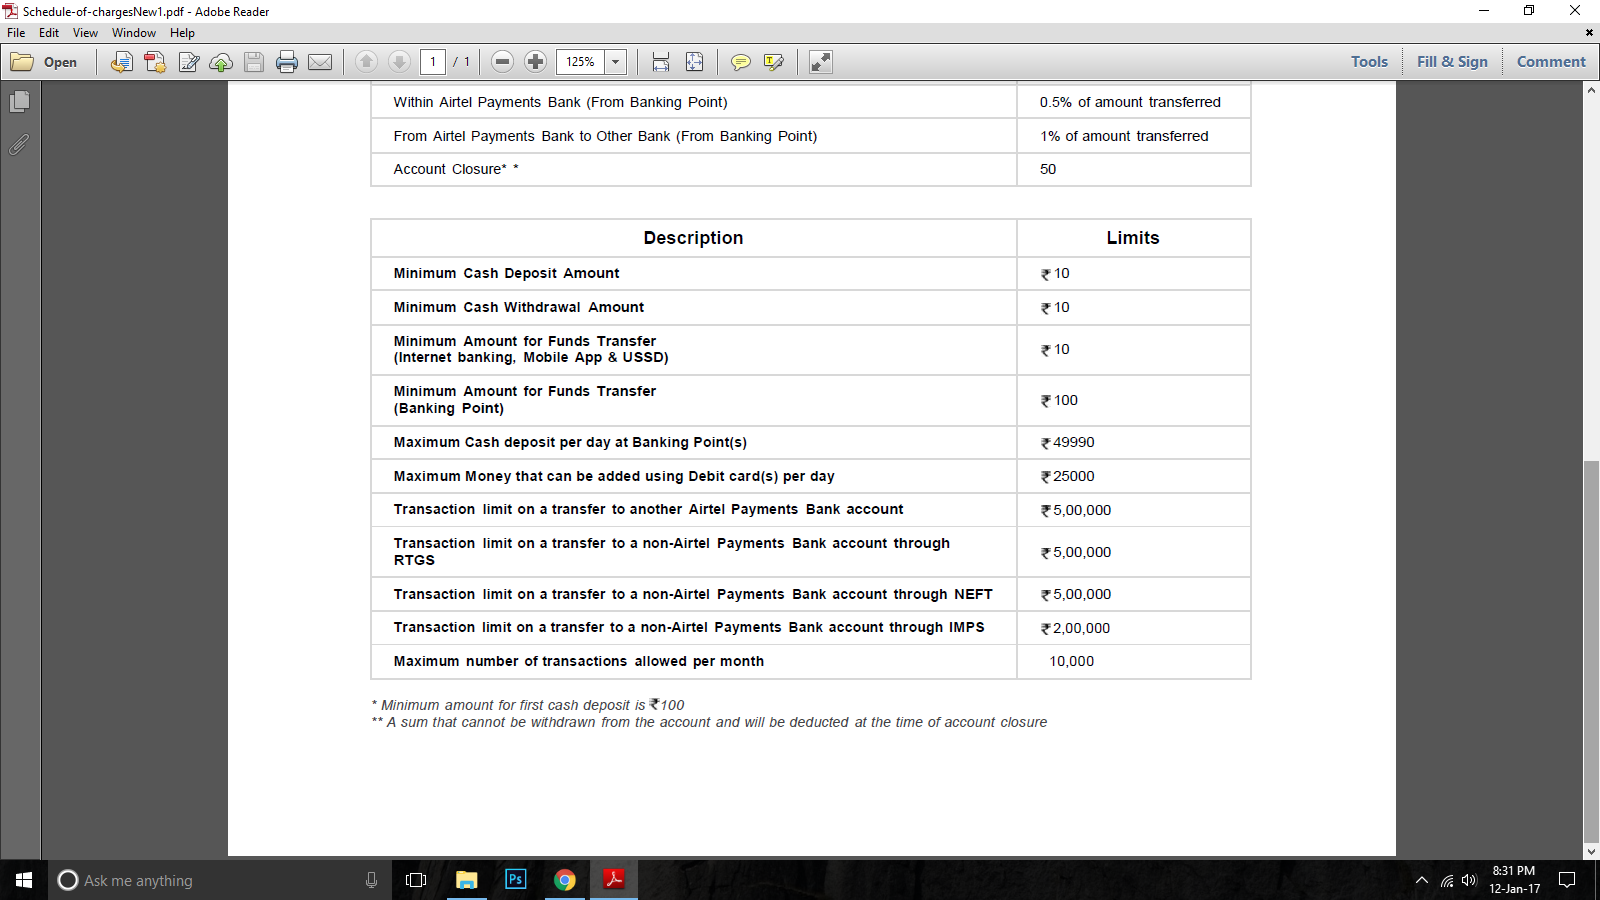The width and height of the screenshot is (1600, 900).
Task: Click the page number input field
Action: pos(433,62)
